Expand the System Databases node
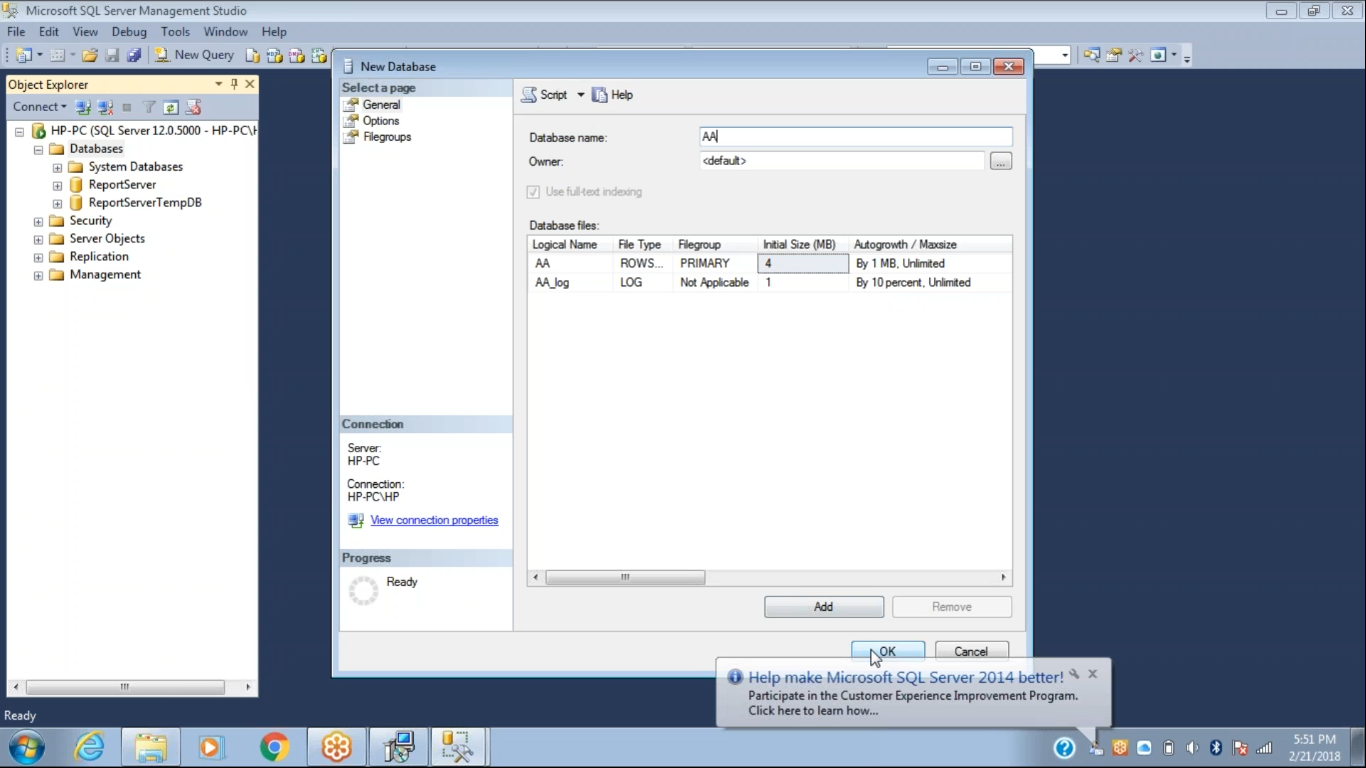The image size is (1366, 768). (57, 167)
